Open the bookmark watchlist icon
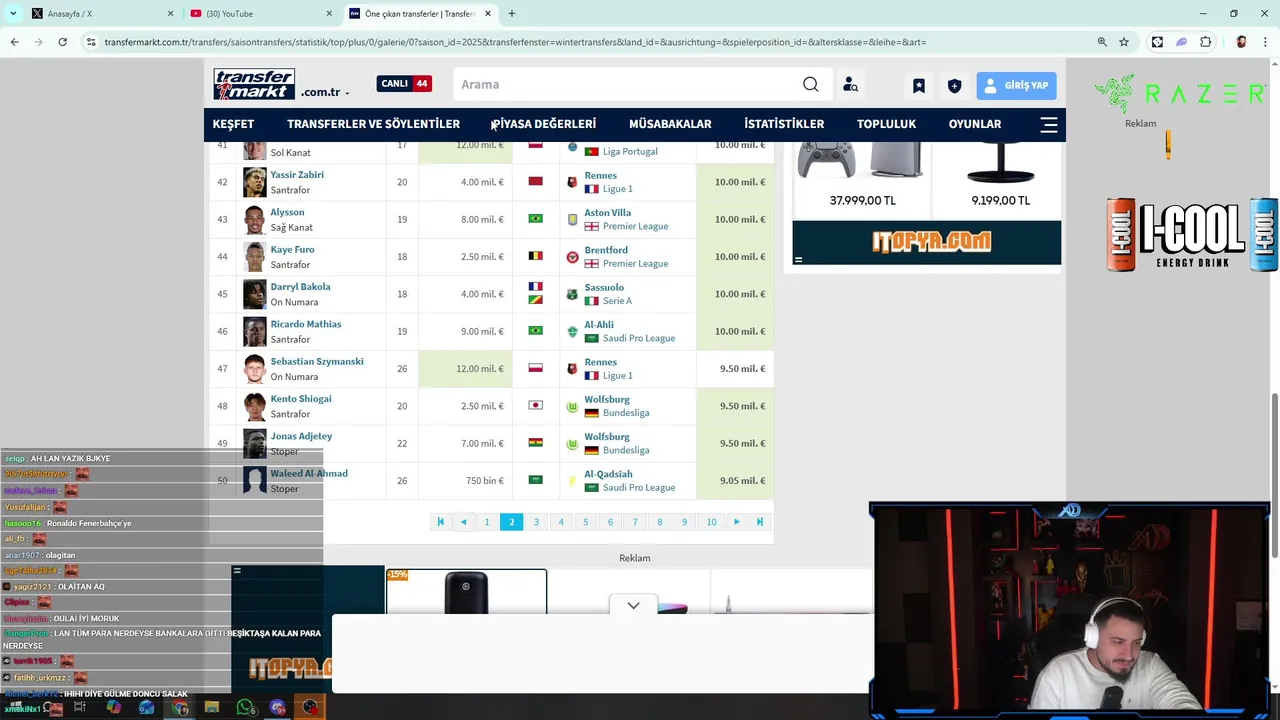The image size is (1280, 720). 919,86
